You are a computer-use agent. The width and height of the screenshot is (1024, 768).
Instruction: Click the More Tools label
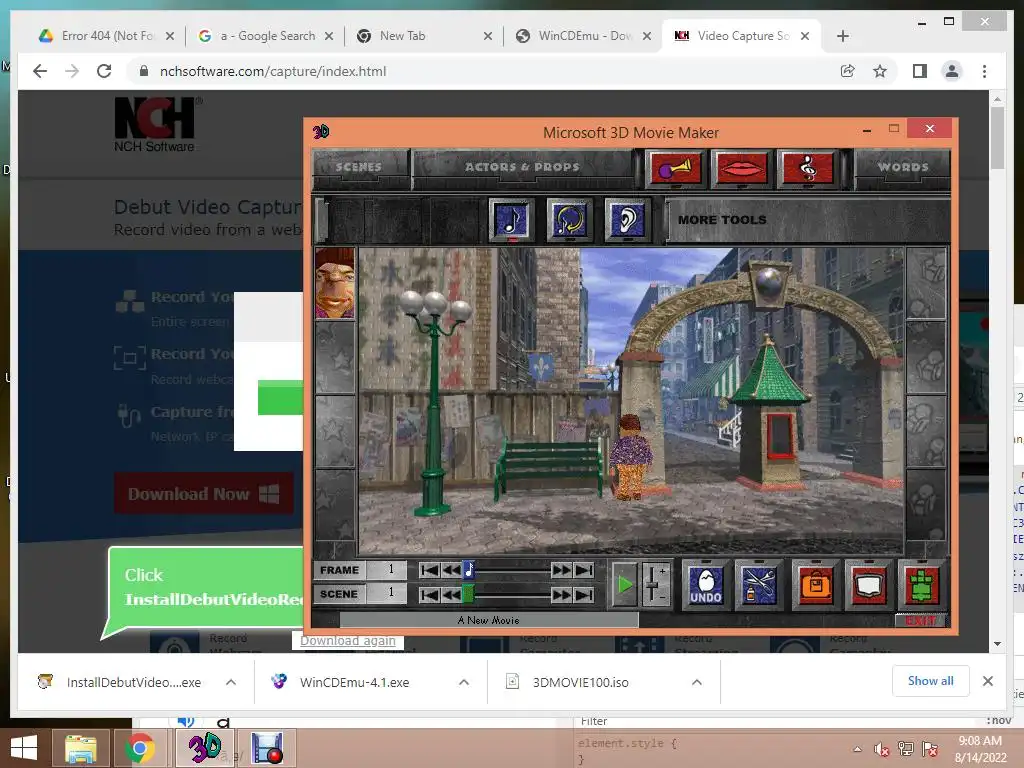pyautogui.click(x=722, y=220)
